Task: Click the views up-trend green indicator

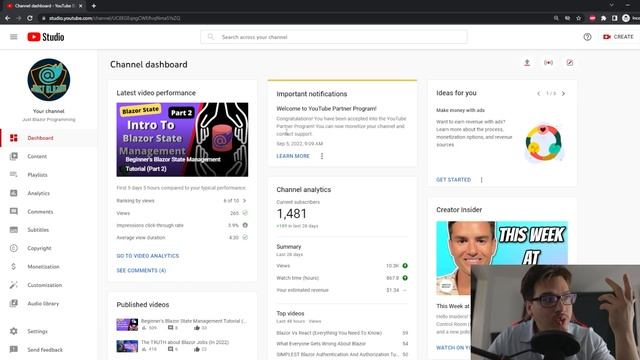Action: pos(405,266)
